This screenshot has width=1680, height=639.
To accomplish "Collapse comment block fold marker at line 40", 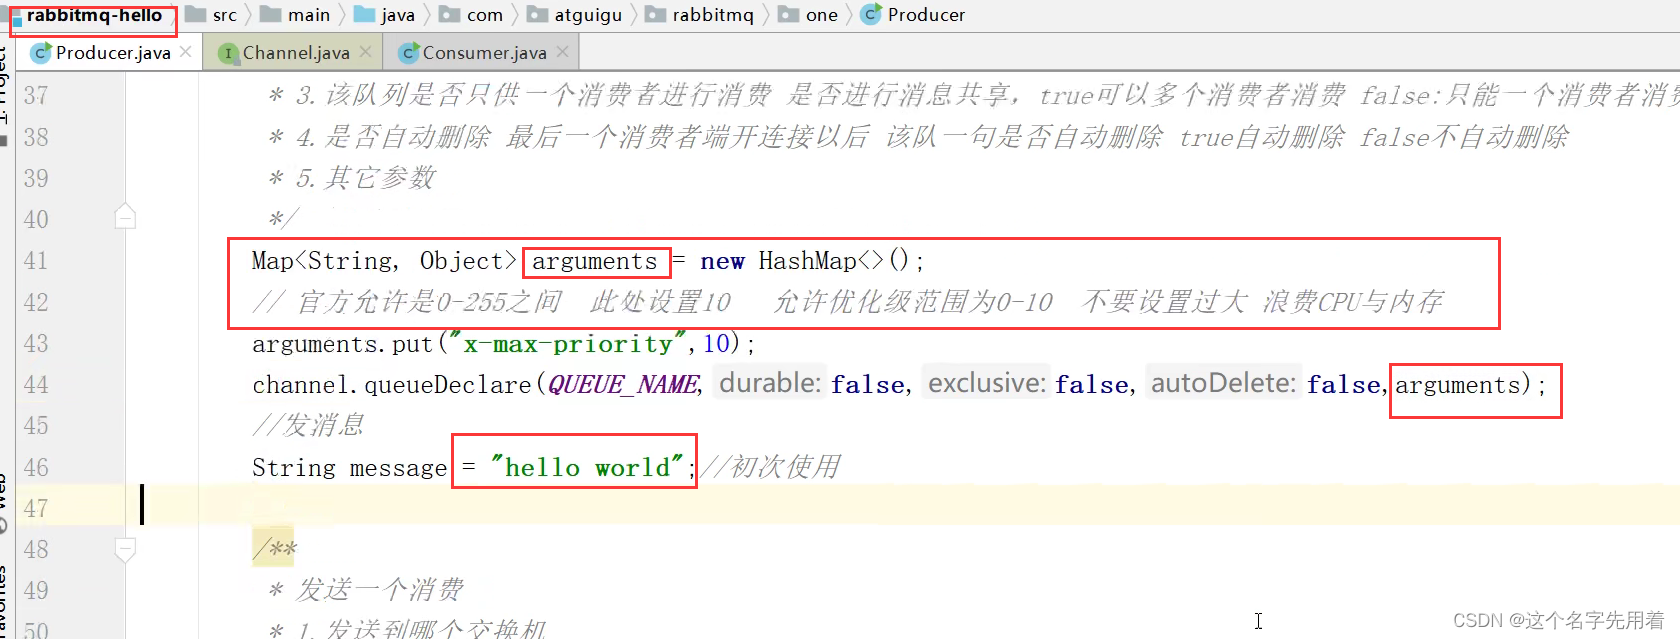I will [x=125, y=217].
